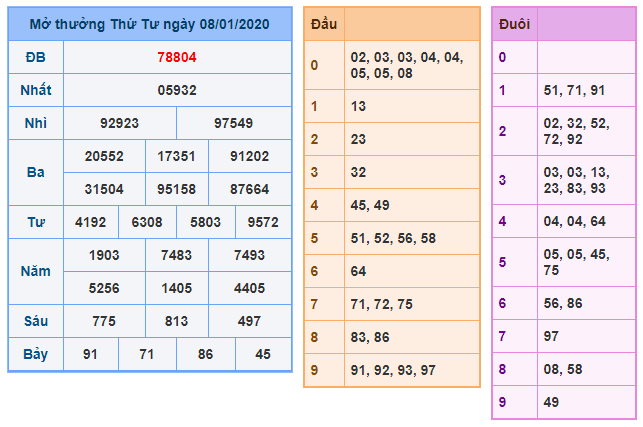Select seventh prize number 86
643x427 pixels.
206,354
